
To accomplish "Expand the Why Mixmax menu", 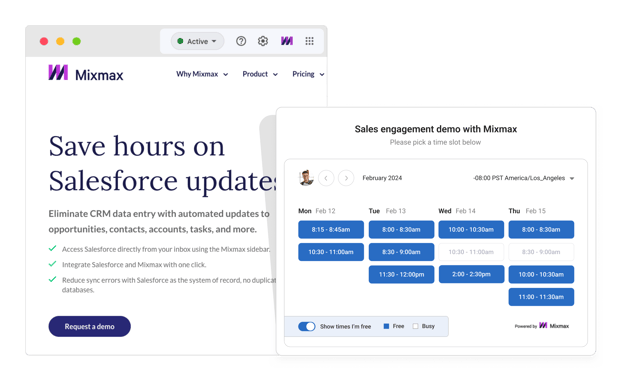I will coord(202,74).
